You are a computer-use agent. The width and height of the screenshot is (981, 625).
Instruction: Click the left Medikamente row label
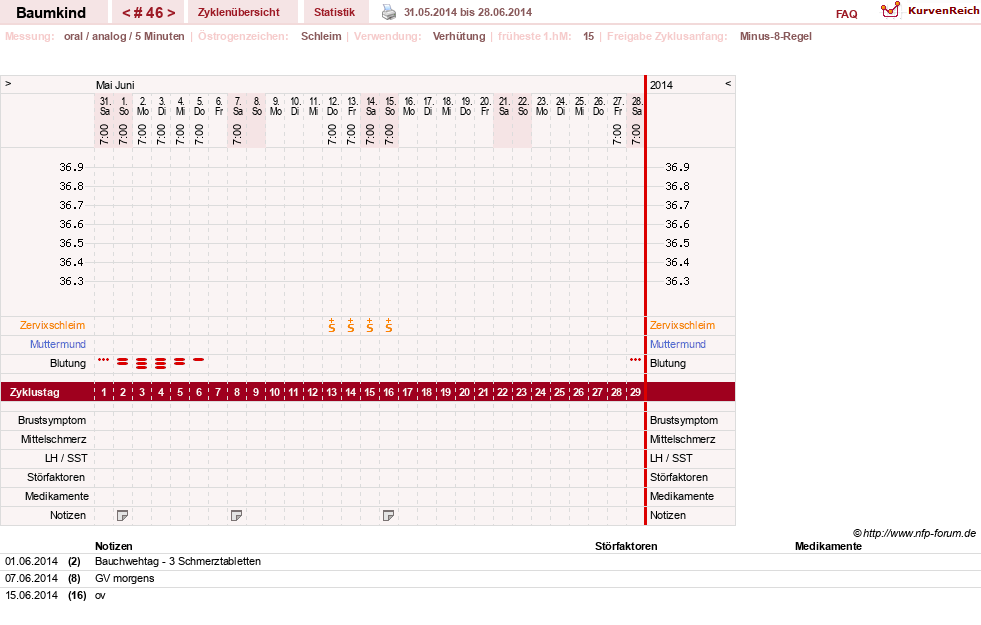click(57, 496)
